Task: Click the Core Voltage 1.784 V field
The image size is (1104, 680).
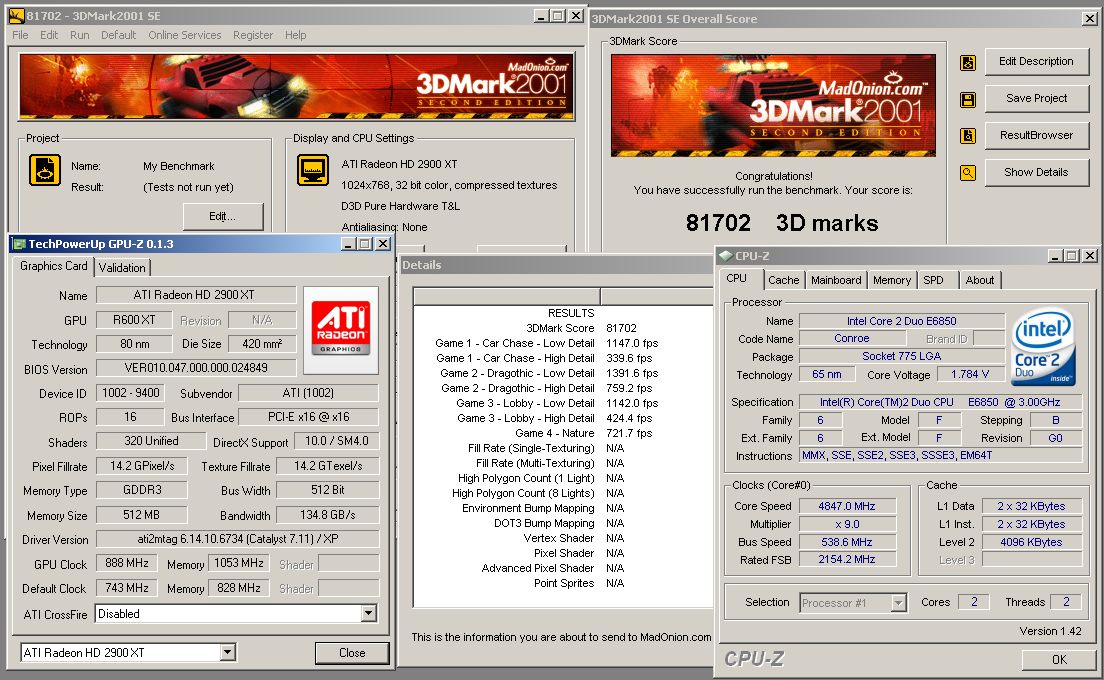Action: pyautogui.click(x=970, y=374)
